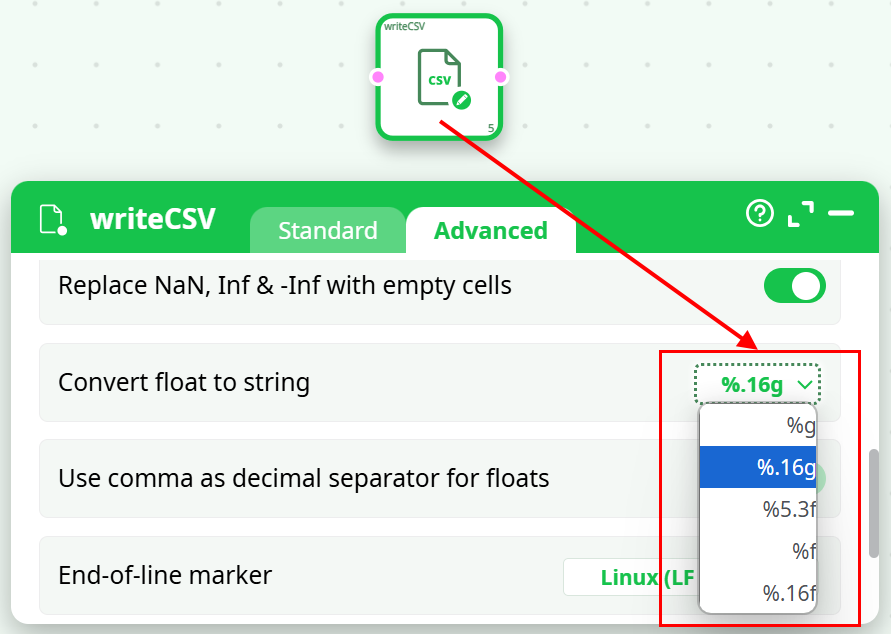
Task: Choose %g format from the dropdown list
Action: coord(758,426)
